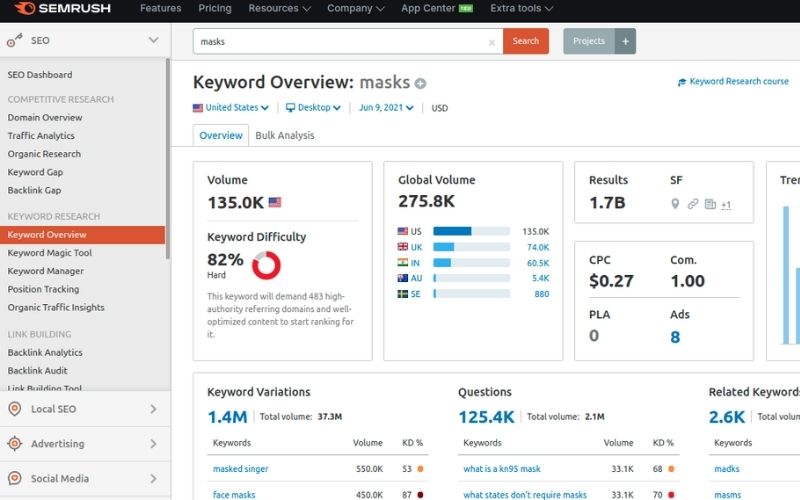This screenshot has width=800, height=500.
Task: Click the Australia flag in Global Volume
Action: pyautogui.click(x=403, y=278)
